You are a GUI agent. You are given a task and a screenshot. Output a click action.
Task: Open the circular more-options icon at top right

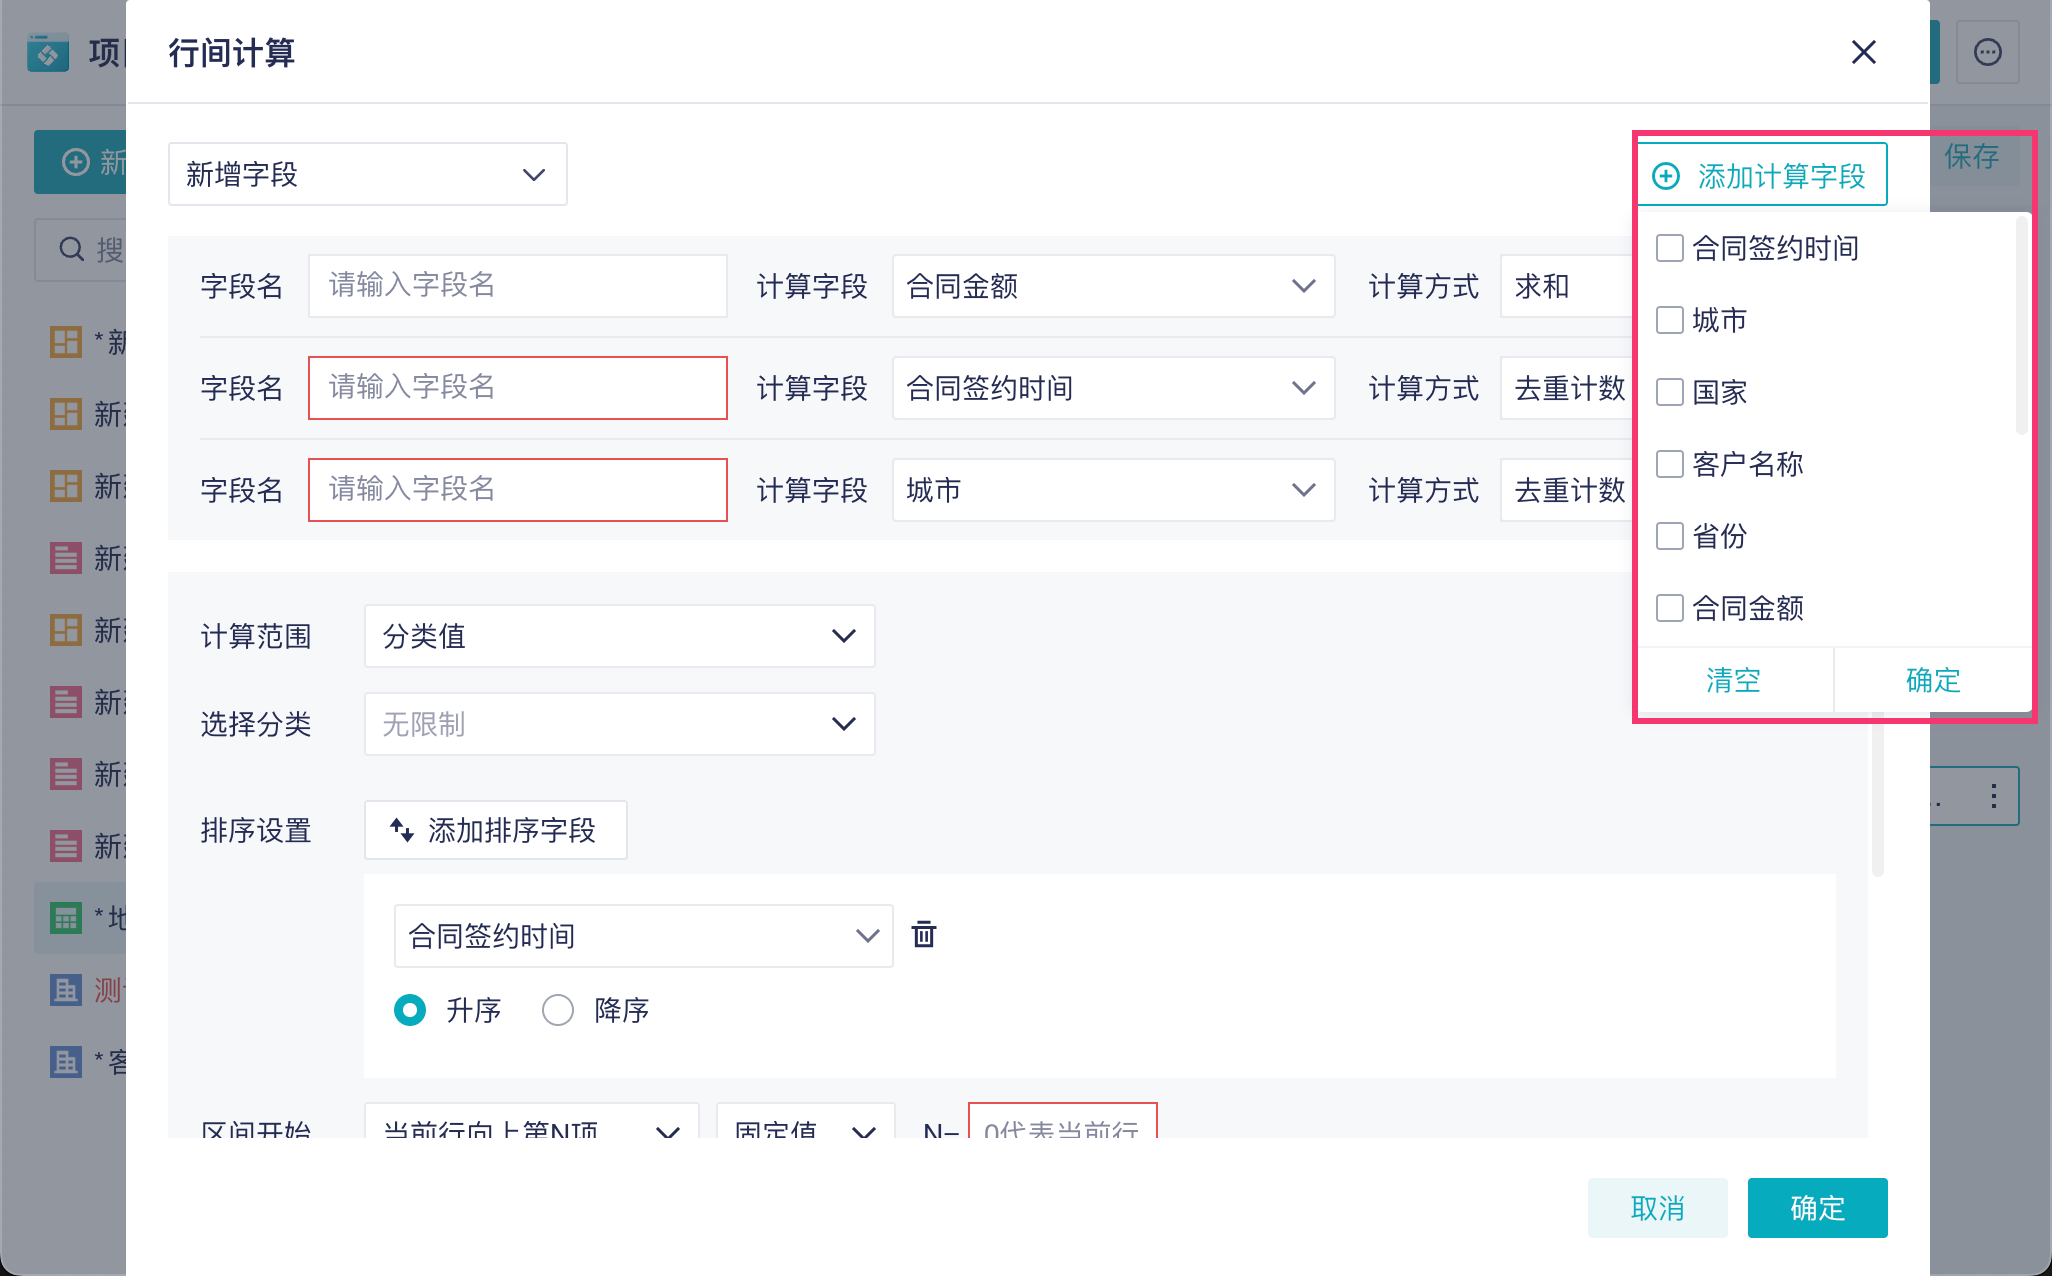point(1987,52)
